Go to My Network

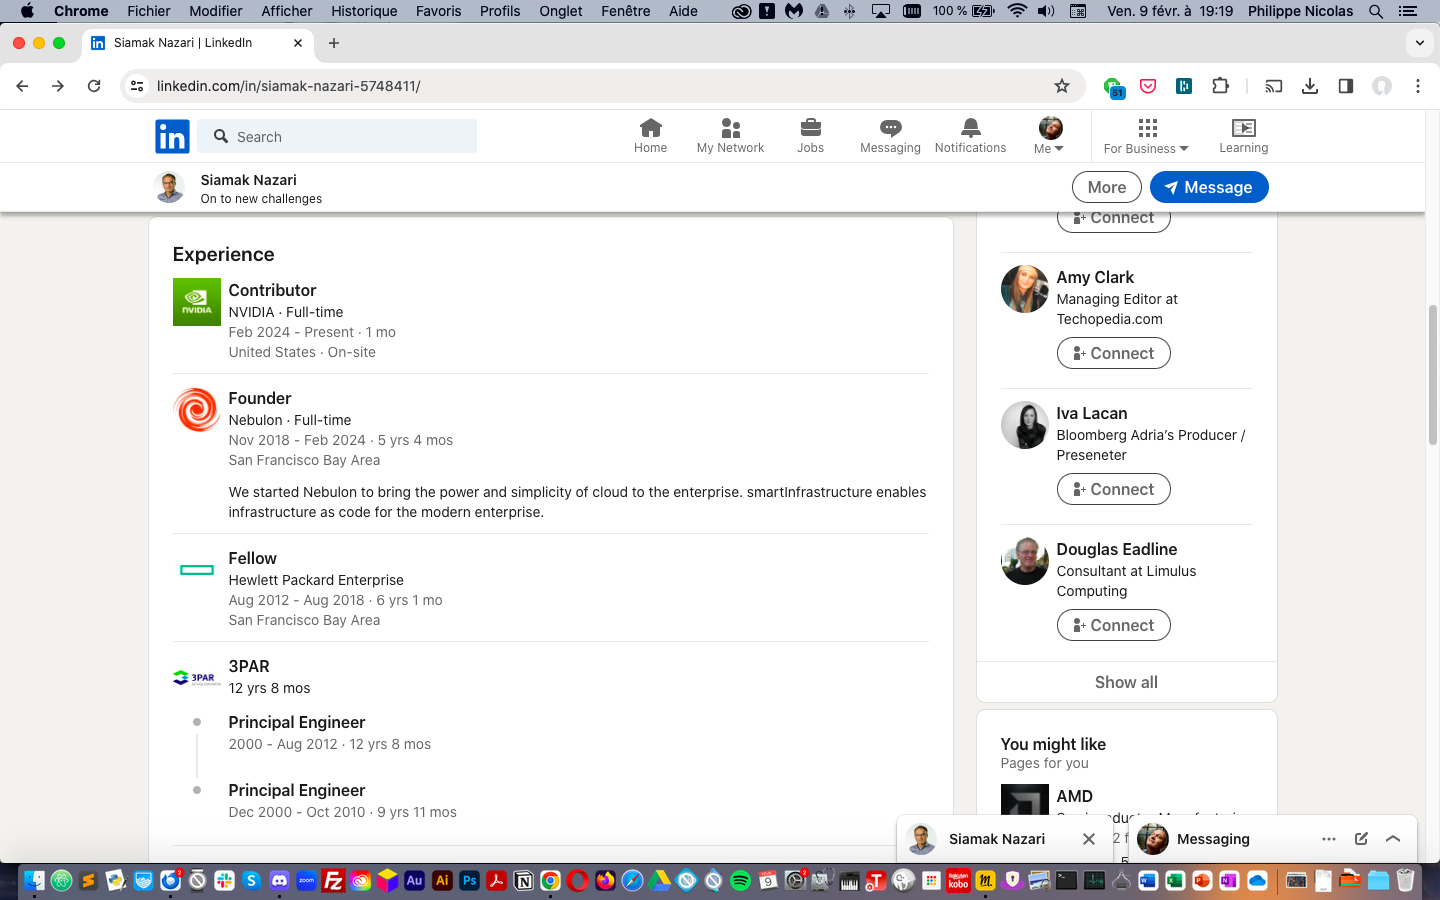point(730,136)
